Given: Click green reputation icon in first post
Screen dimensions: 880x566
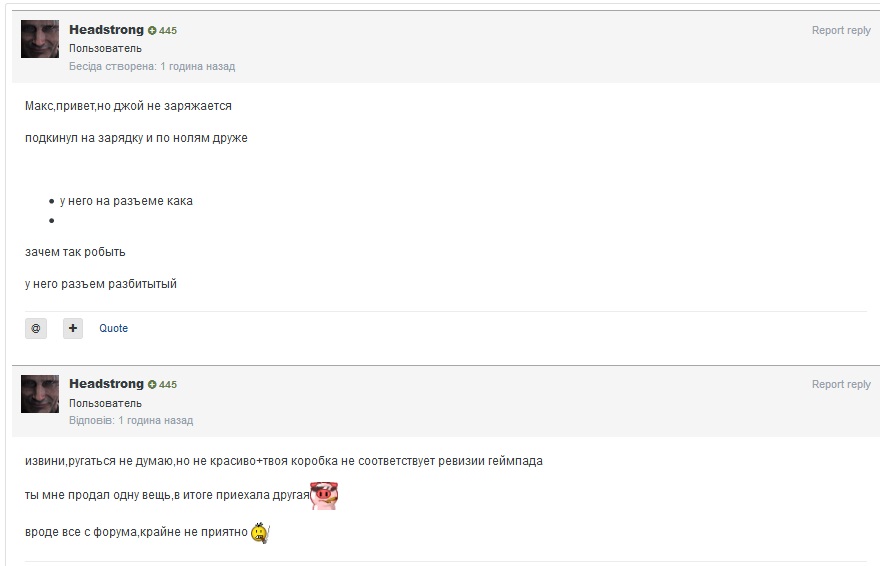Looking at the screenshot, I should coord(152,31).
